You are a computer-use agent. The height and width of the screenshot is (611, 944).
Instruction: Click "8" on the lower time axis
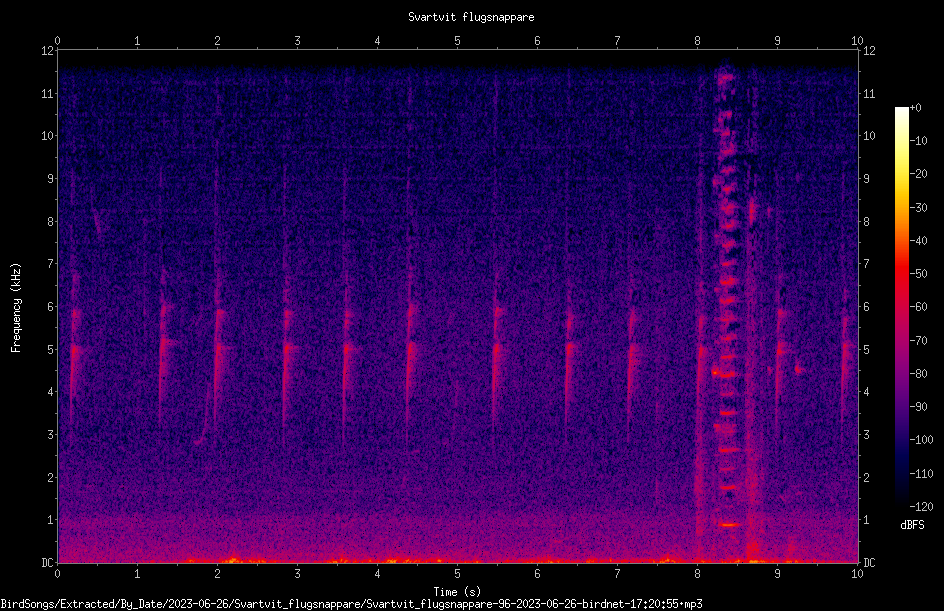tap(697, 574)
